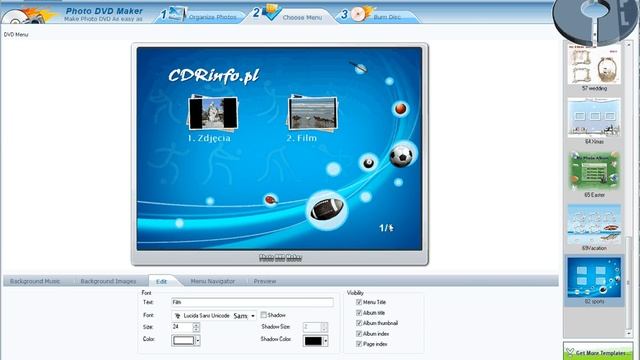Click the Burn Disc flaming disc icon
The height and width of the screenshot is (360, 640).
pos(362,13)
